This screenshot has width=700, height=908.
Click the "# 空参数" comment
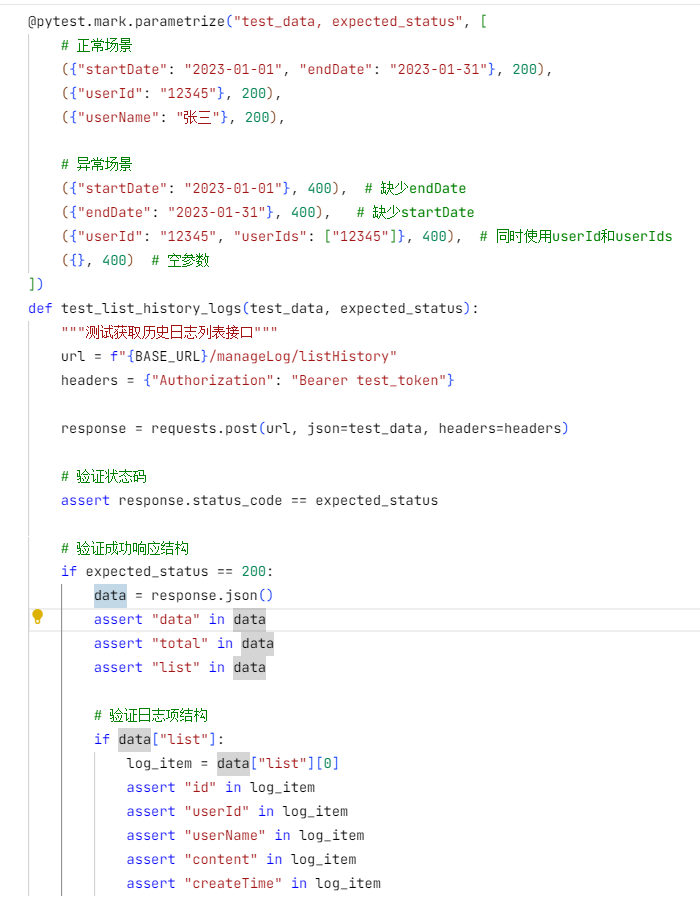180,261
